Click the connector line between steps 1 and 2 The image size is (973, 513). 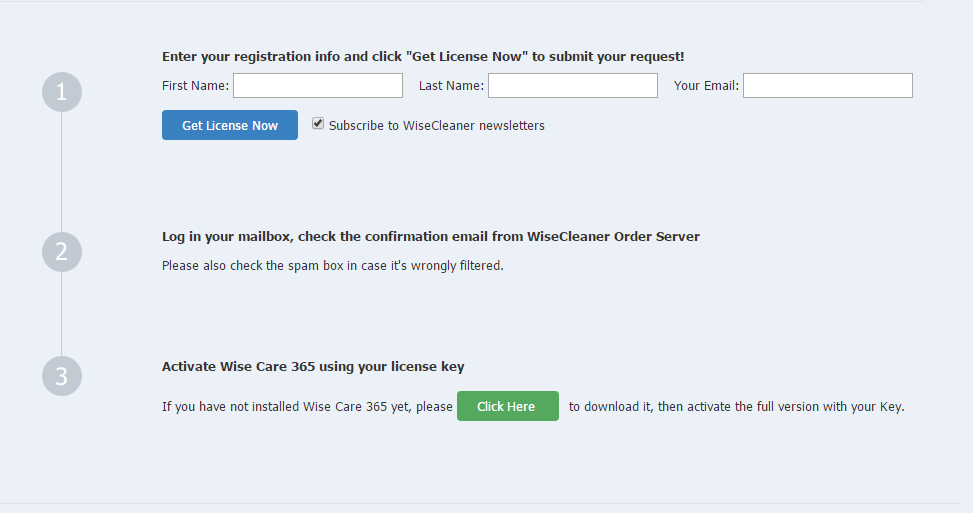click(x=61, y=170)
